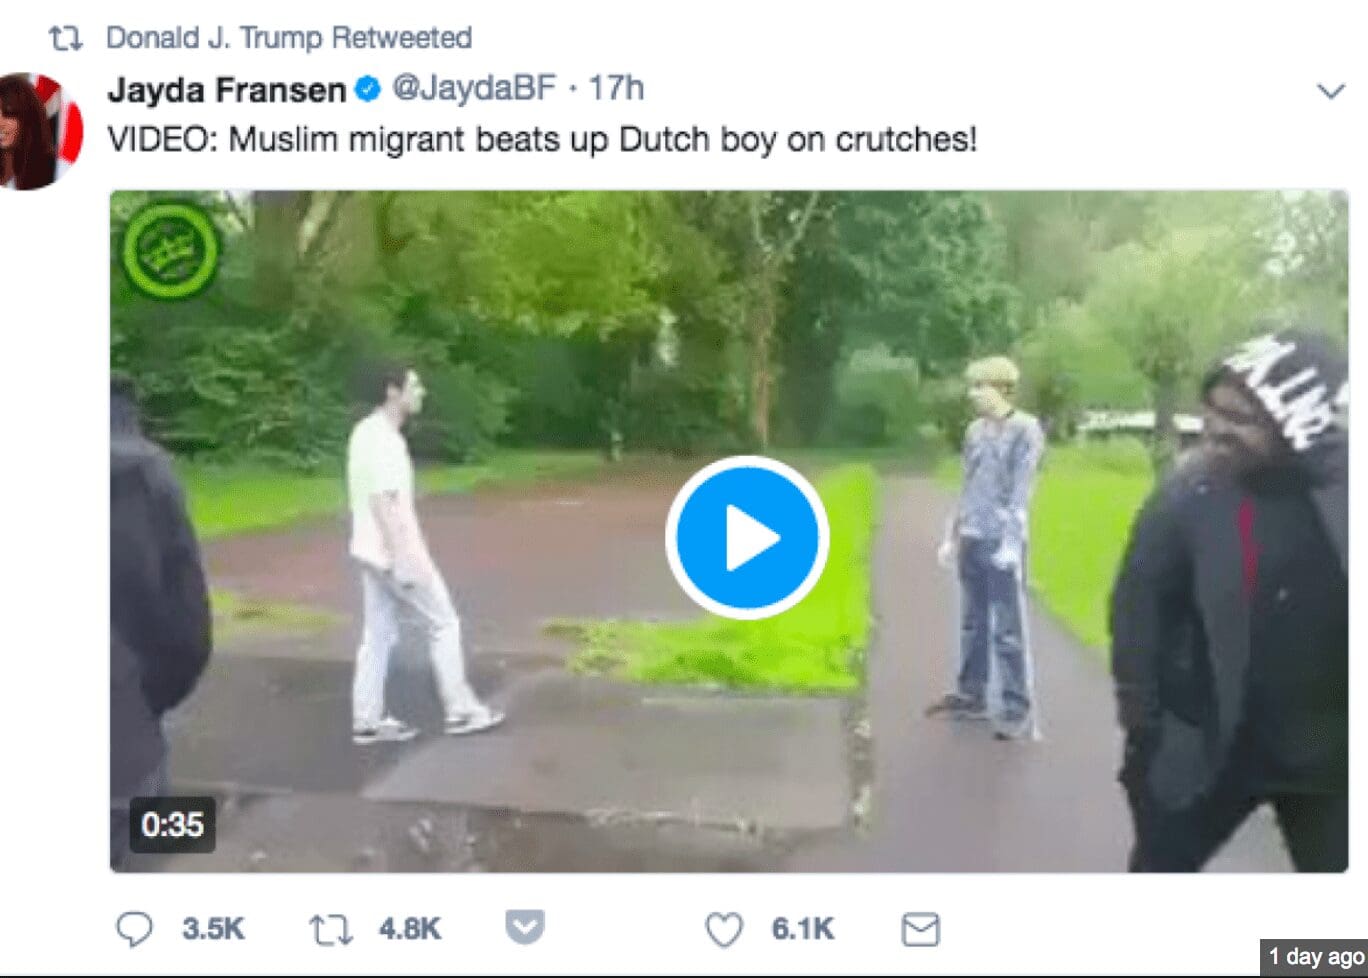Click the 0:35 video duration badge

172,824
